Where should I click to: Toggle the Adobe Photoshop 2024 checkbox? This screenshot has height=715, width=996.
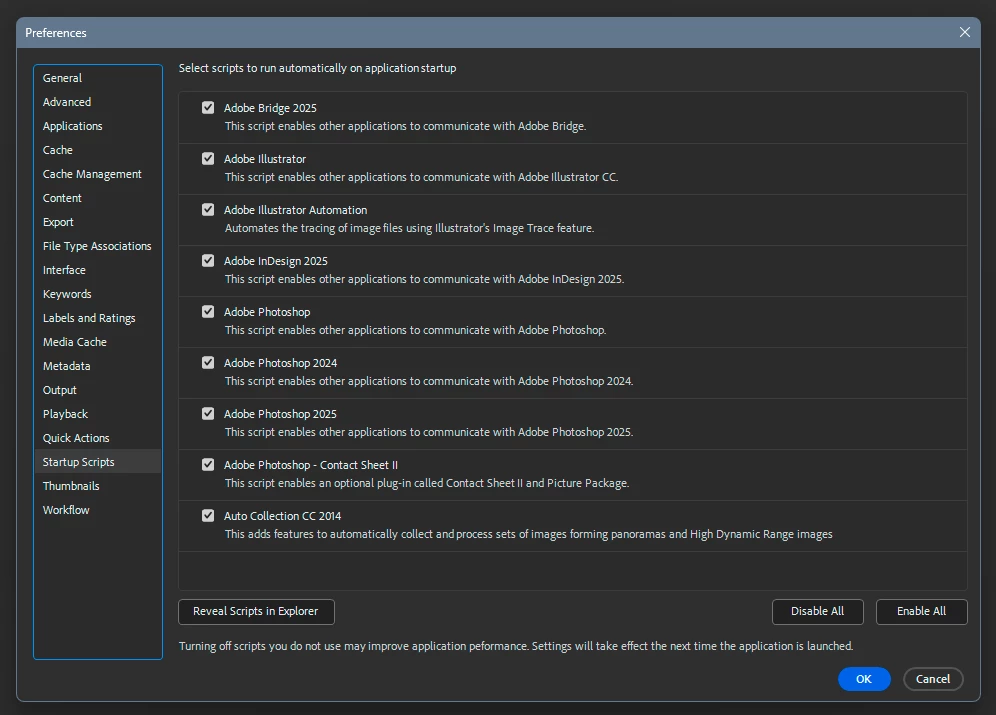coord(208,362)
